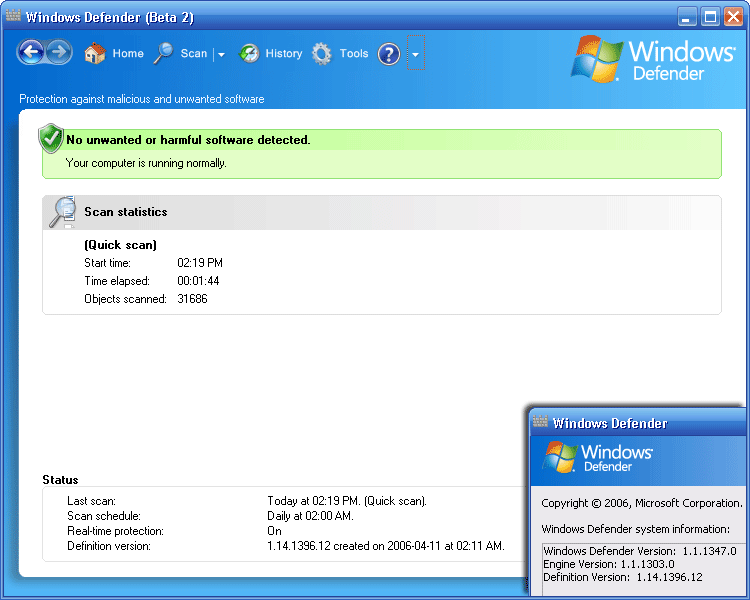The width and height of the screenshot is (750, 600).
Task: Open Help via the question mark icon
Action: [389, 54]
